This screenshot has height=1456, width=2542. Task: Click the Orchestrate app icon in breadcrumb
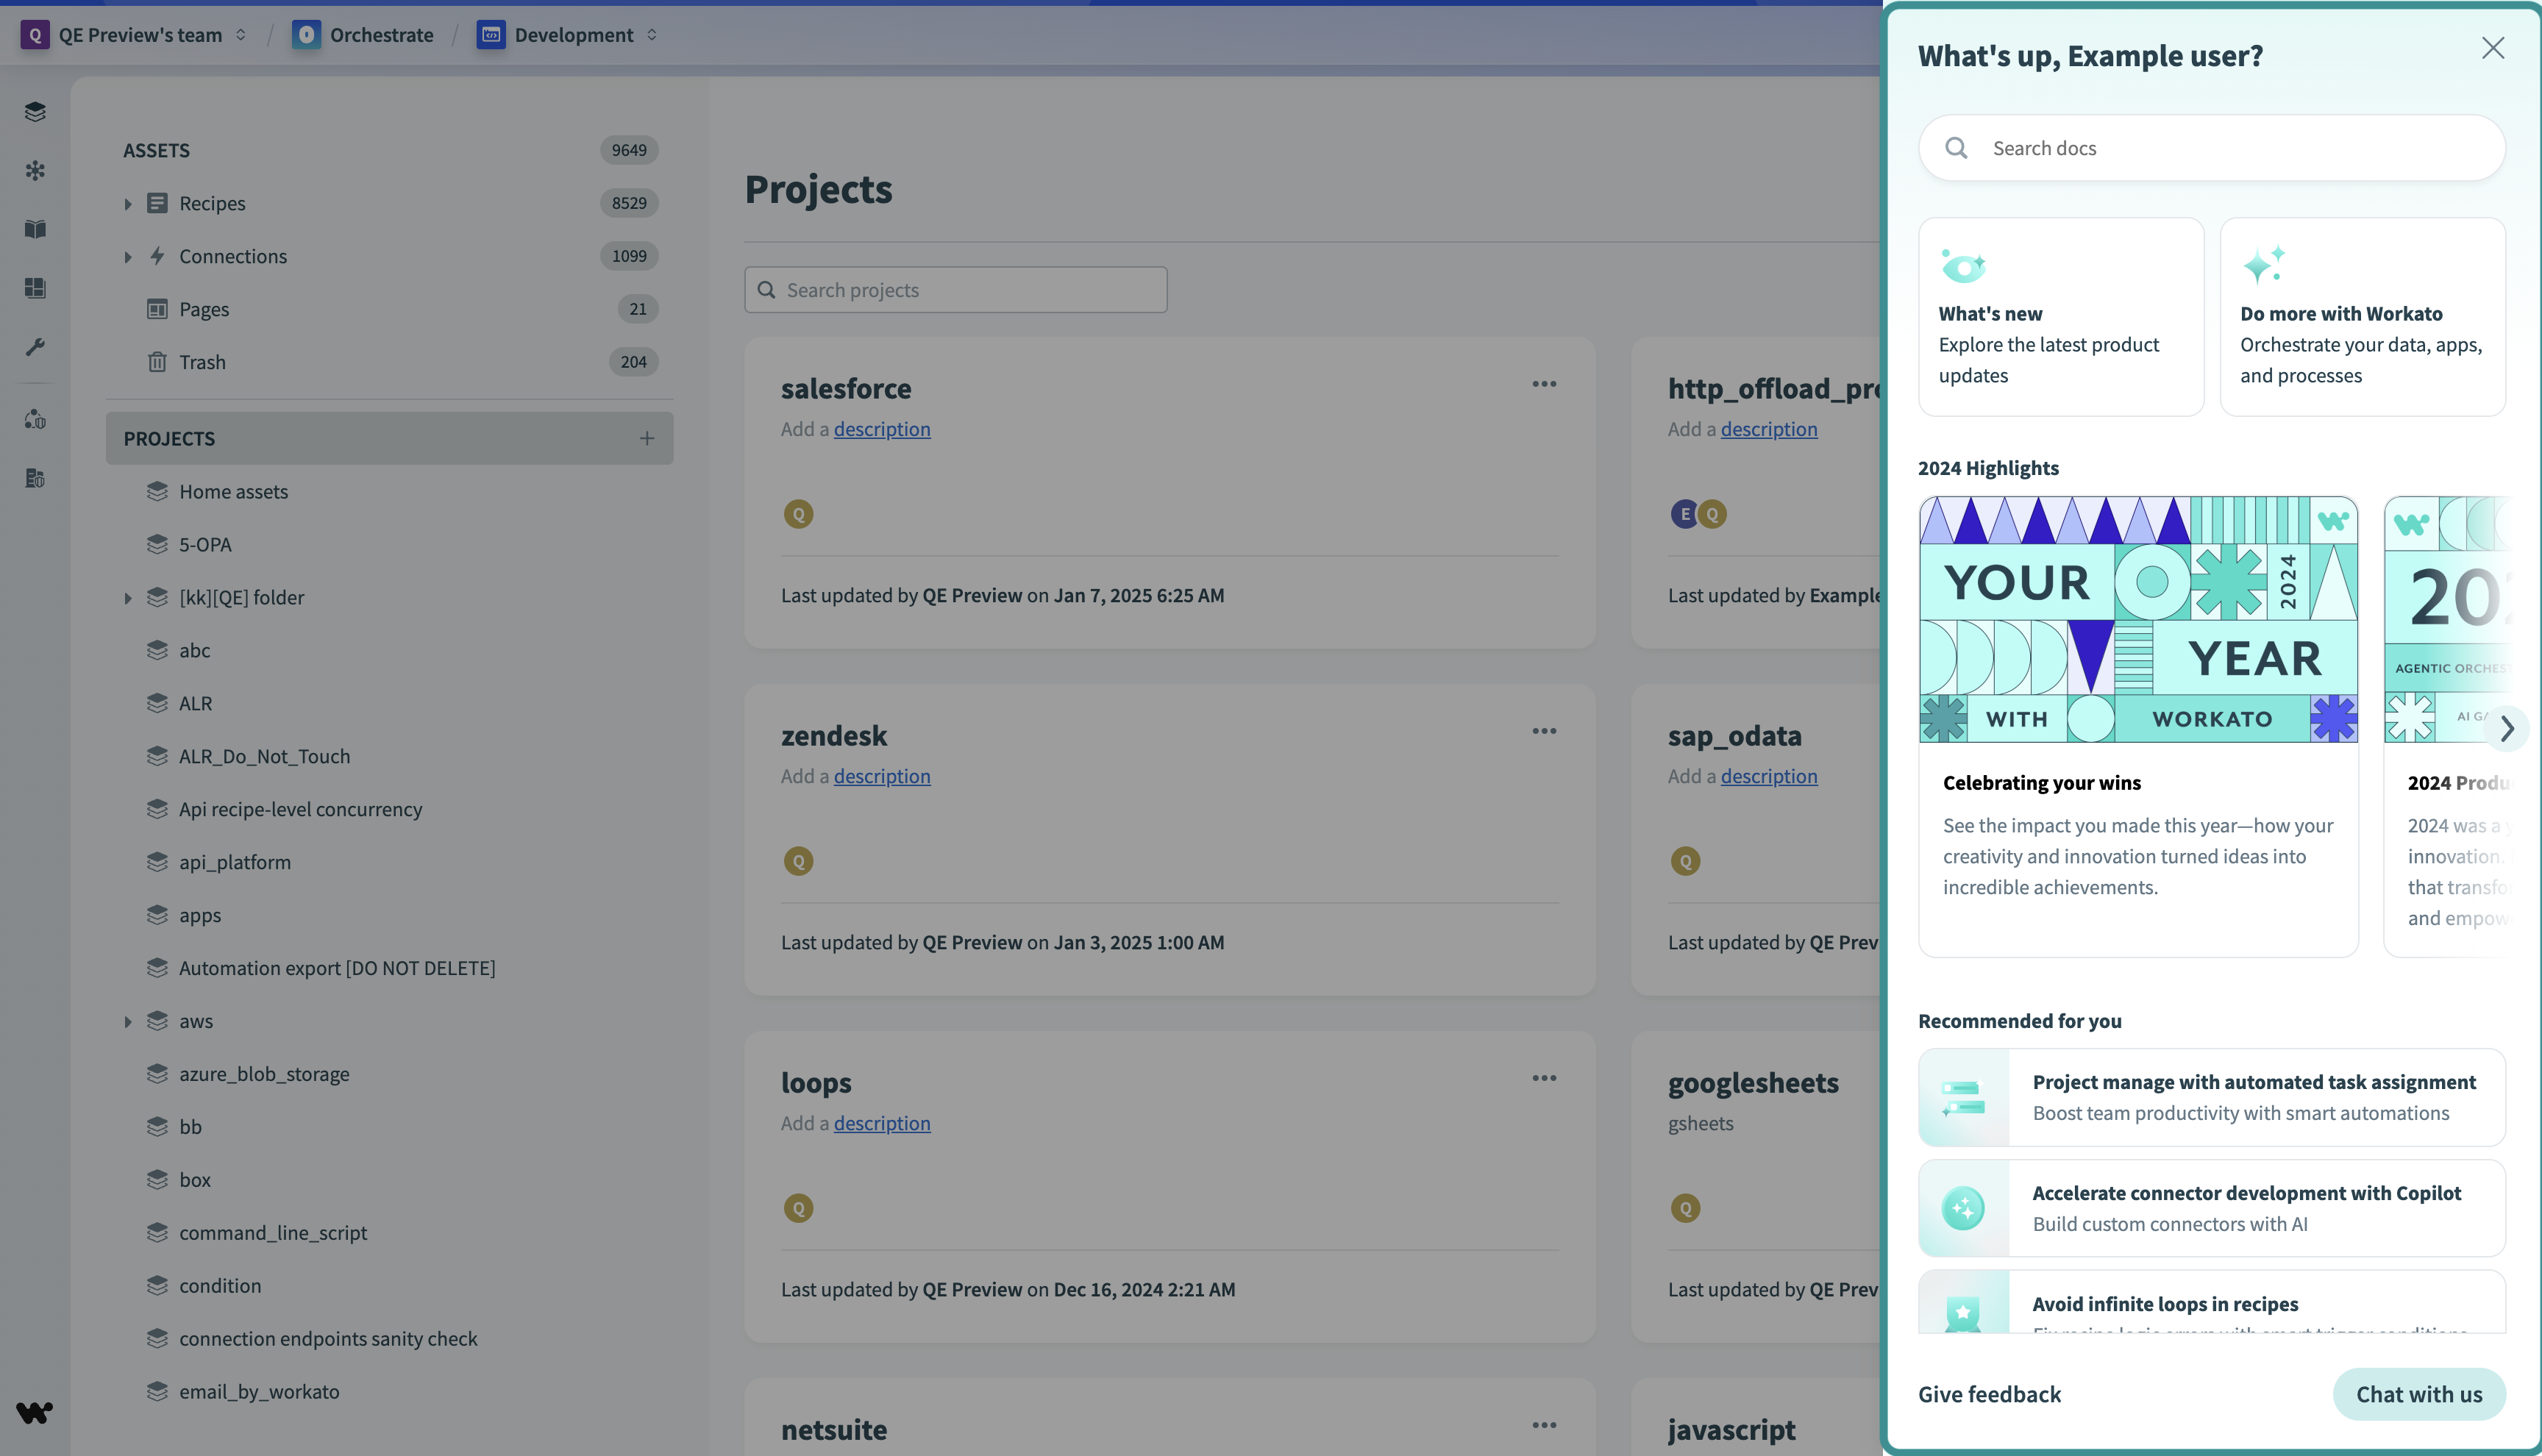coord(306,35)
